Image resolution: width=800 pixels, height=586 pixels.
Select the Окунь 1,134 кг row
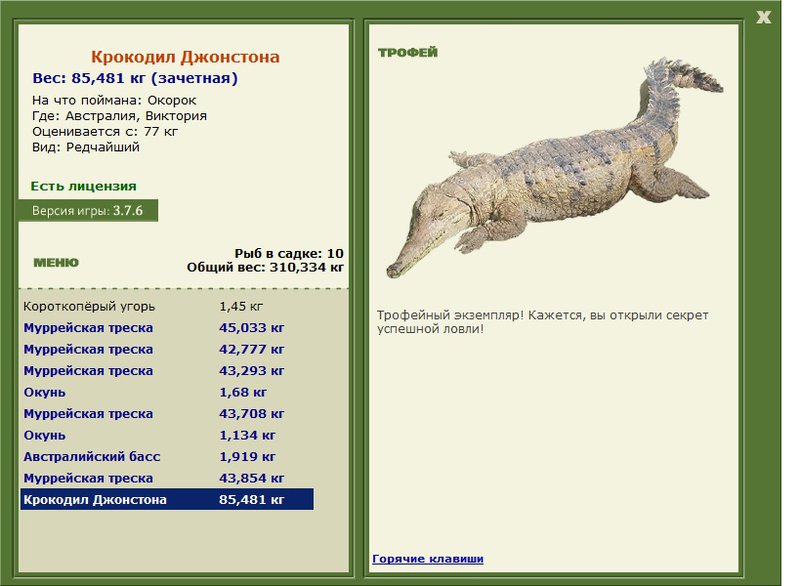(x=167, y=435)
